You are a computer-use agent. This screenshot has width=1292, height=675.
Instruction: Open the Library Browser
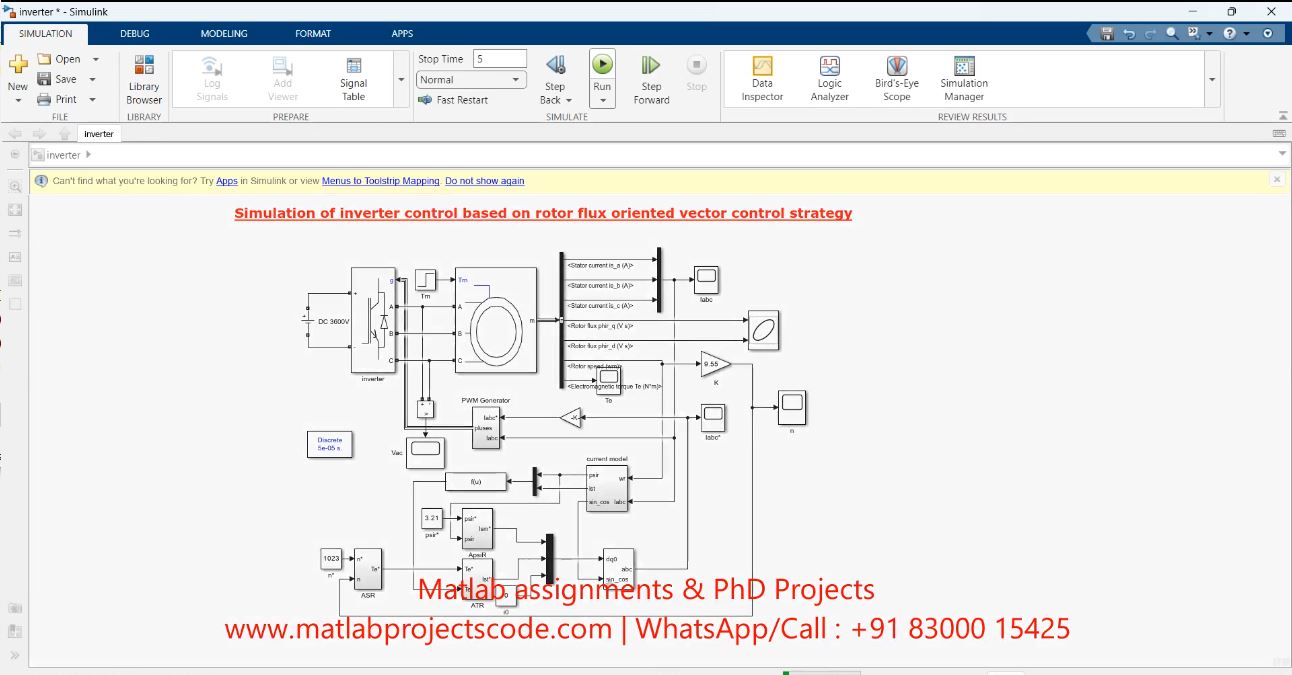click(144, 80)
